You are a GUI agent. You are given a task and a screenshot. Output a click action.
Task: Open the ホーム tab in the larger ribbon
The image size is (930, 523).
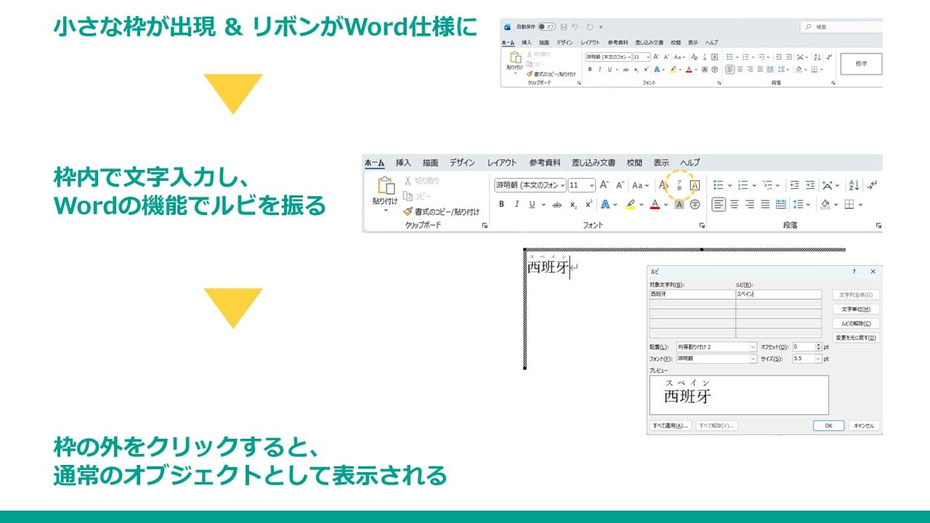374,162
